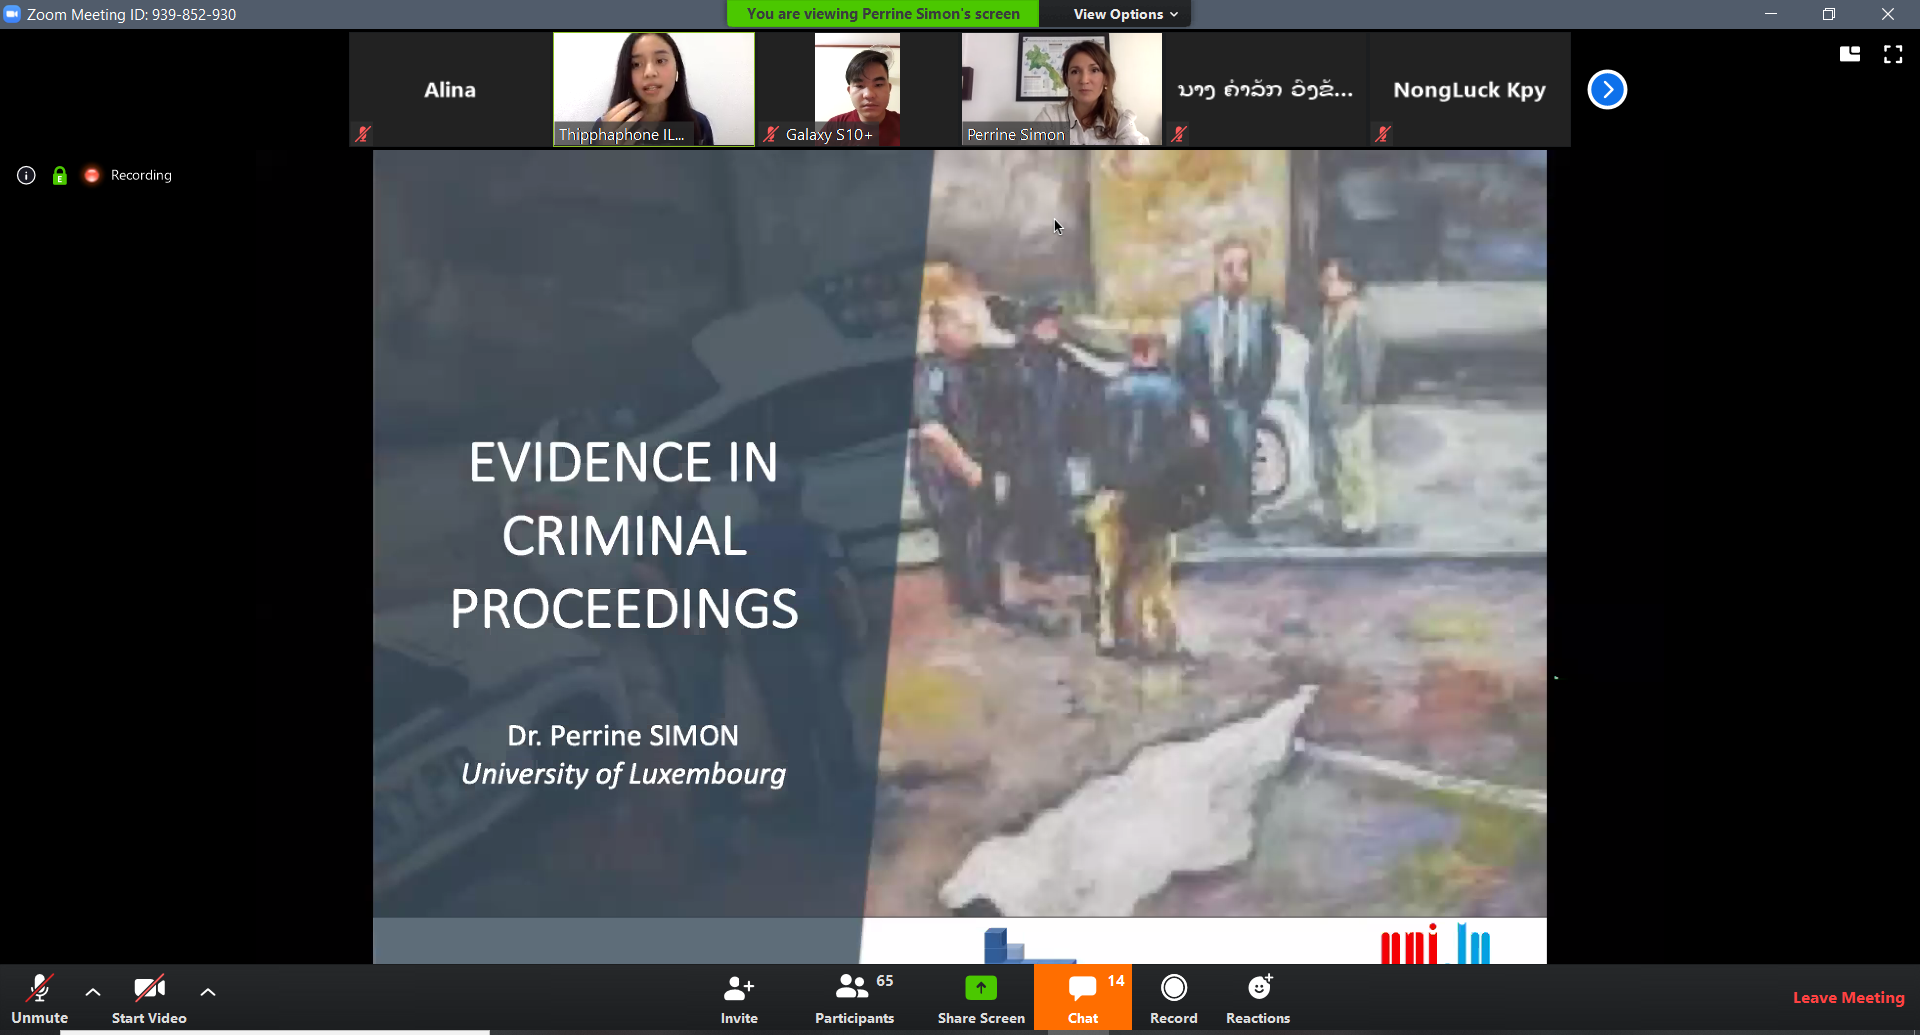
Task: Click 'University of Luxembourg' text on slide
Action: (623, 774)
